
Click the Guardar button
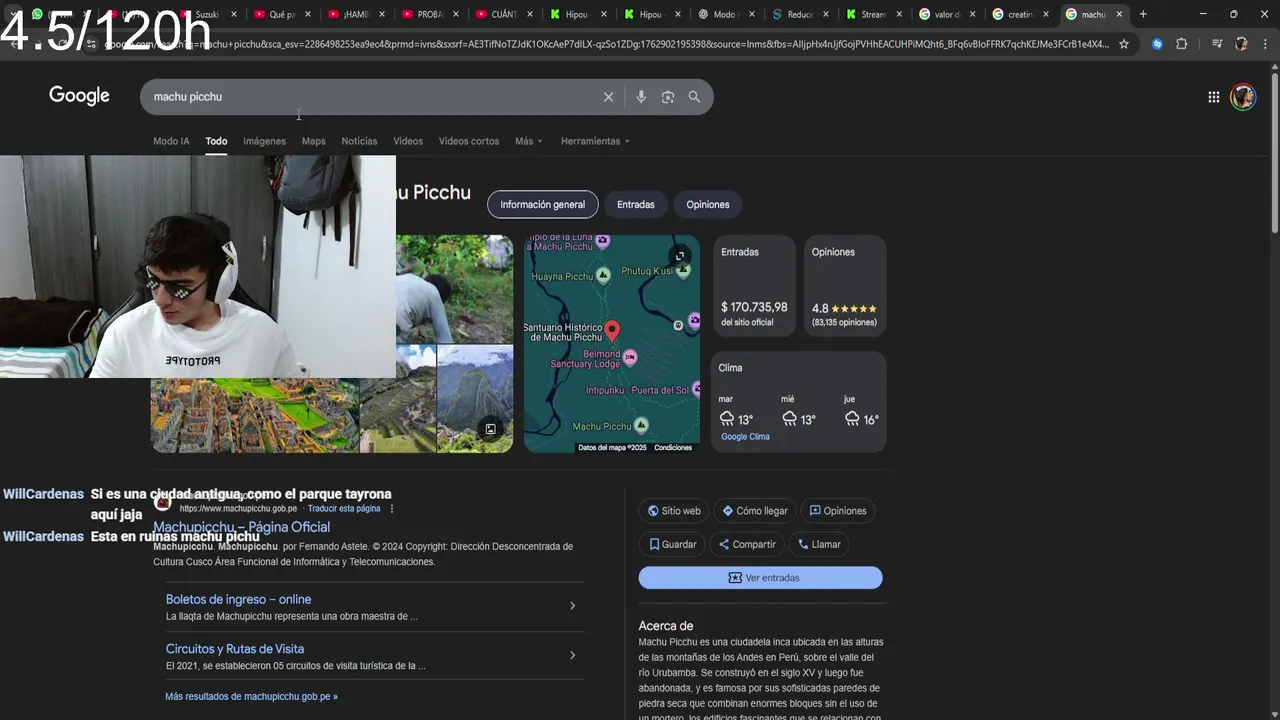[672, 544]
